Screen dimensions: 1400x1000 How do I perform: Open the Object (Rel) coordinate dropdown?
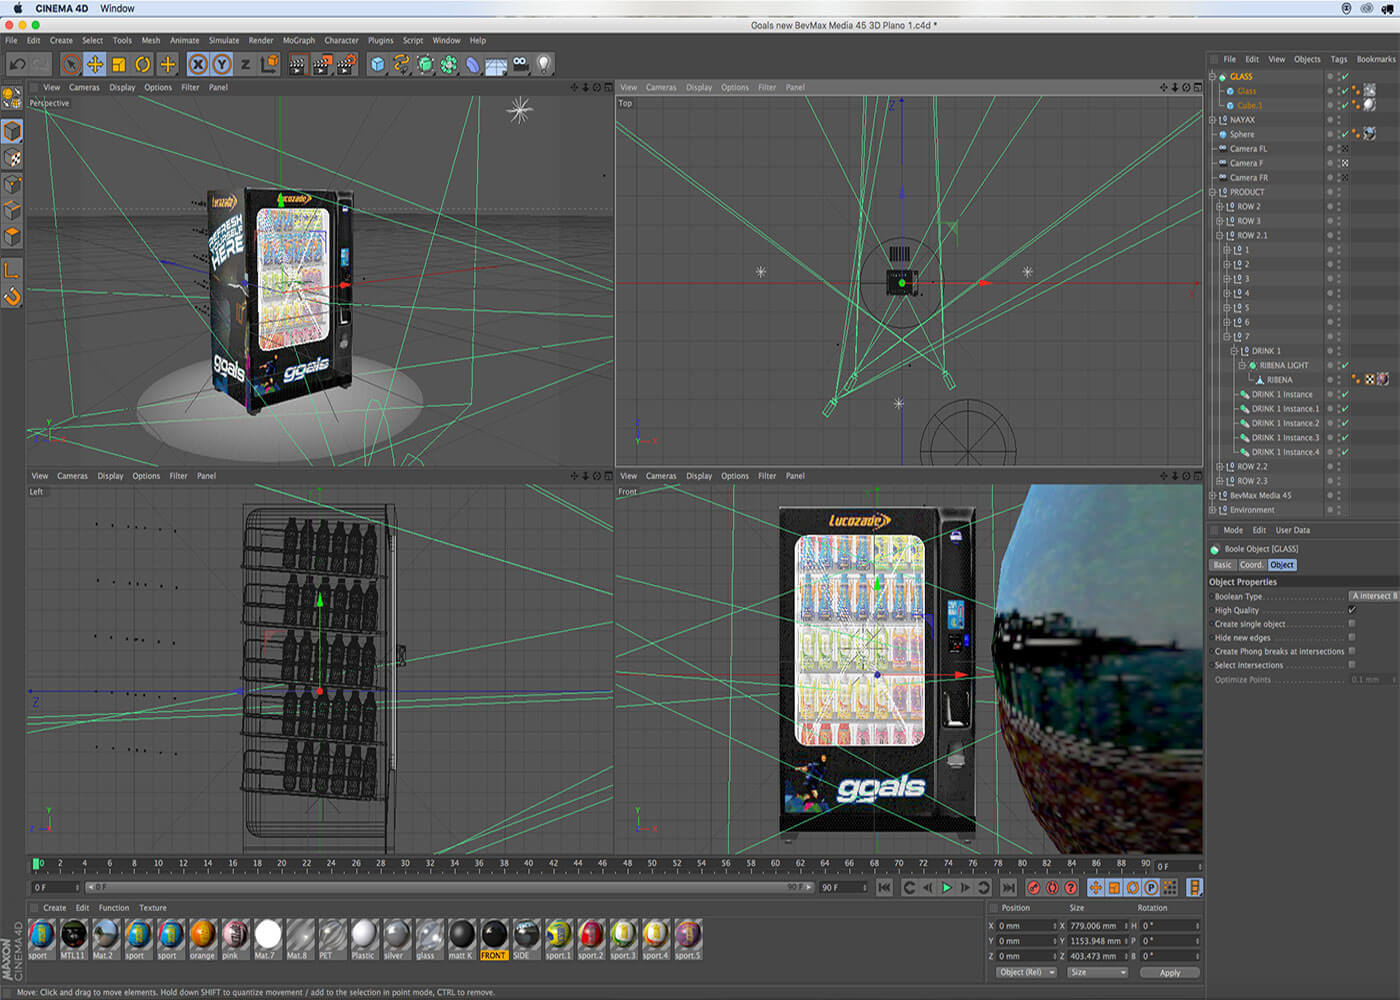point(1025,972)
